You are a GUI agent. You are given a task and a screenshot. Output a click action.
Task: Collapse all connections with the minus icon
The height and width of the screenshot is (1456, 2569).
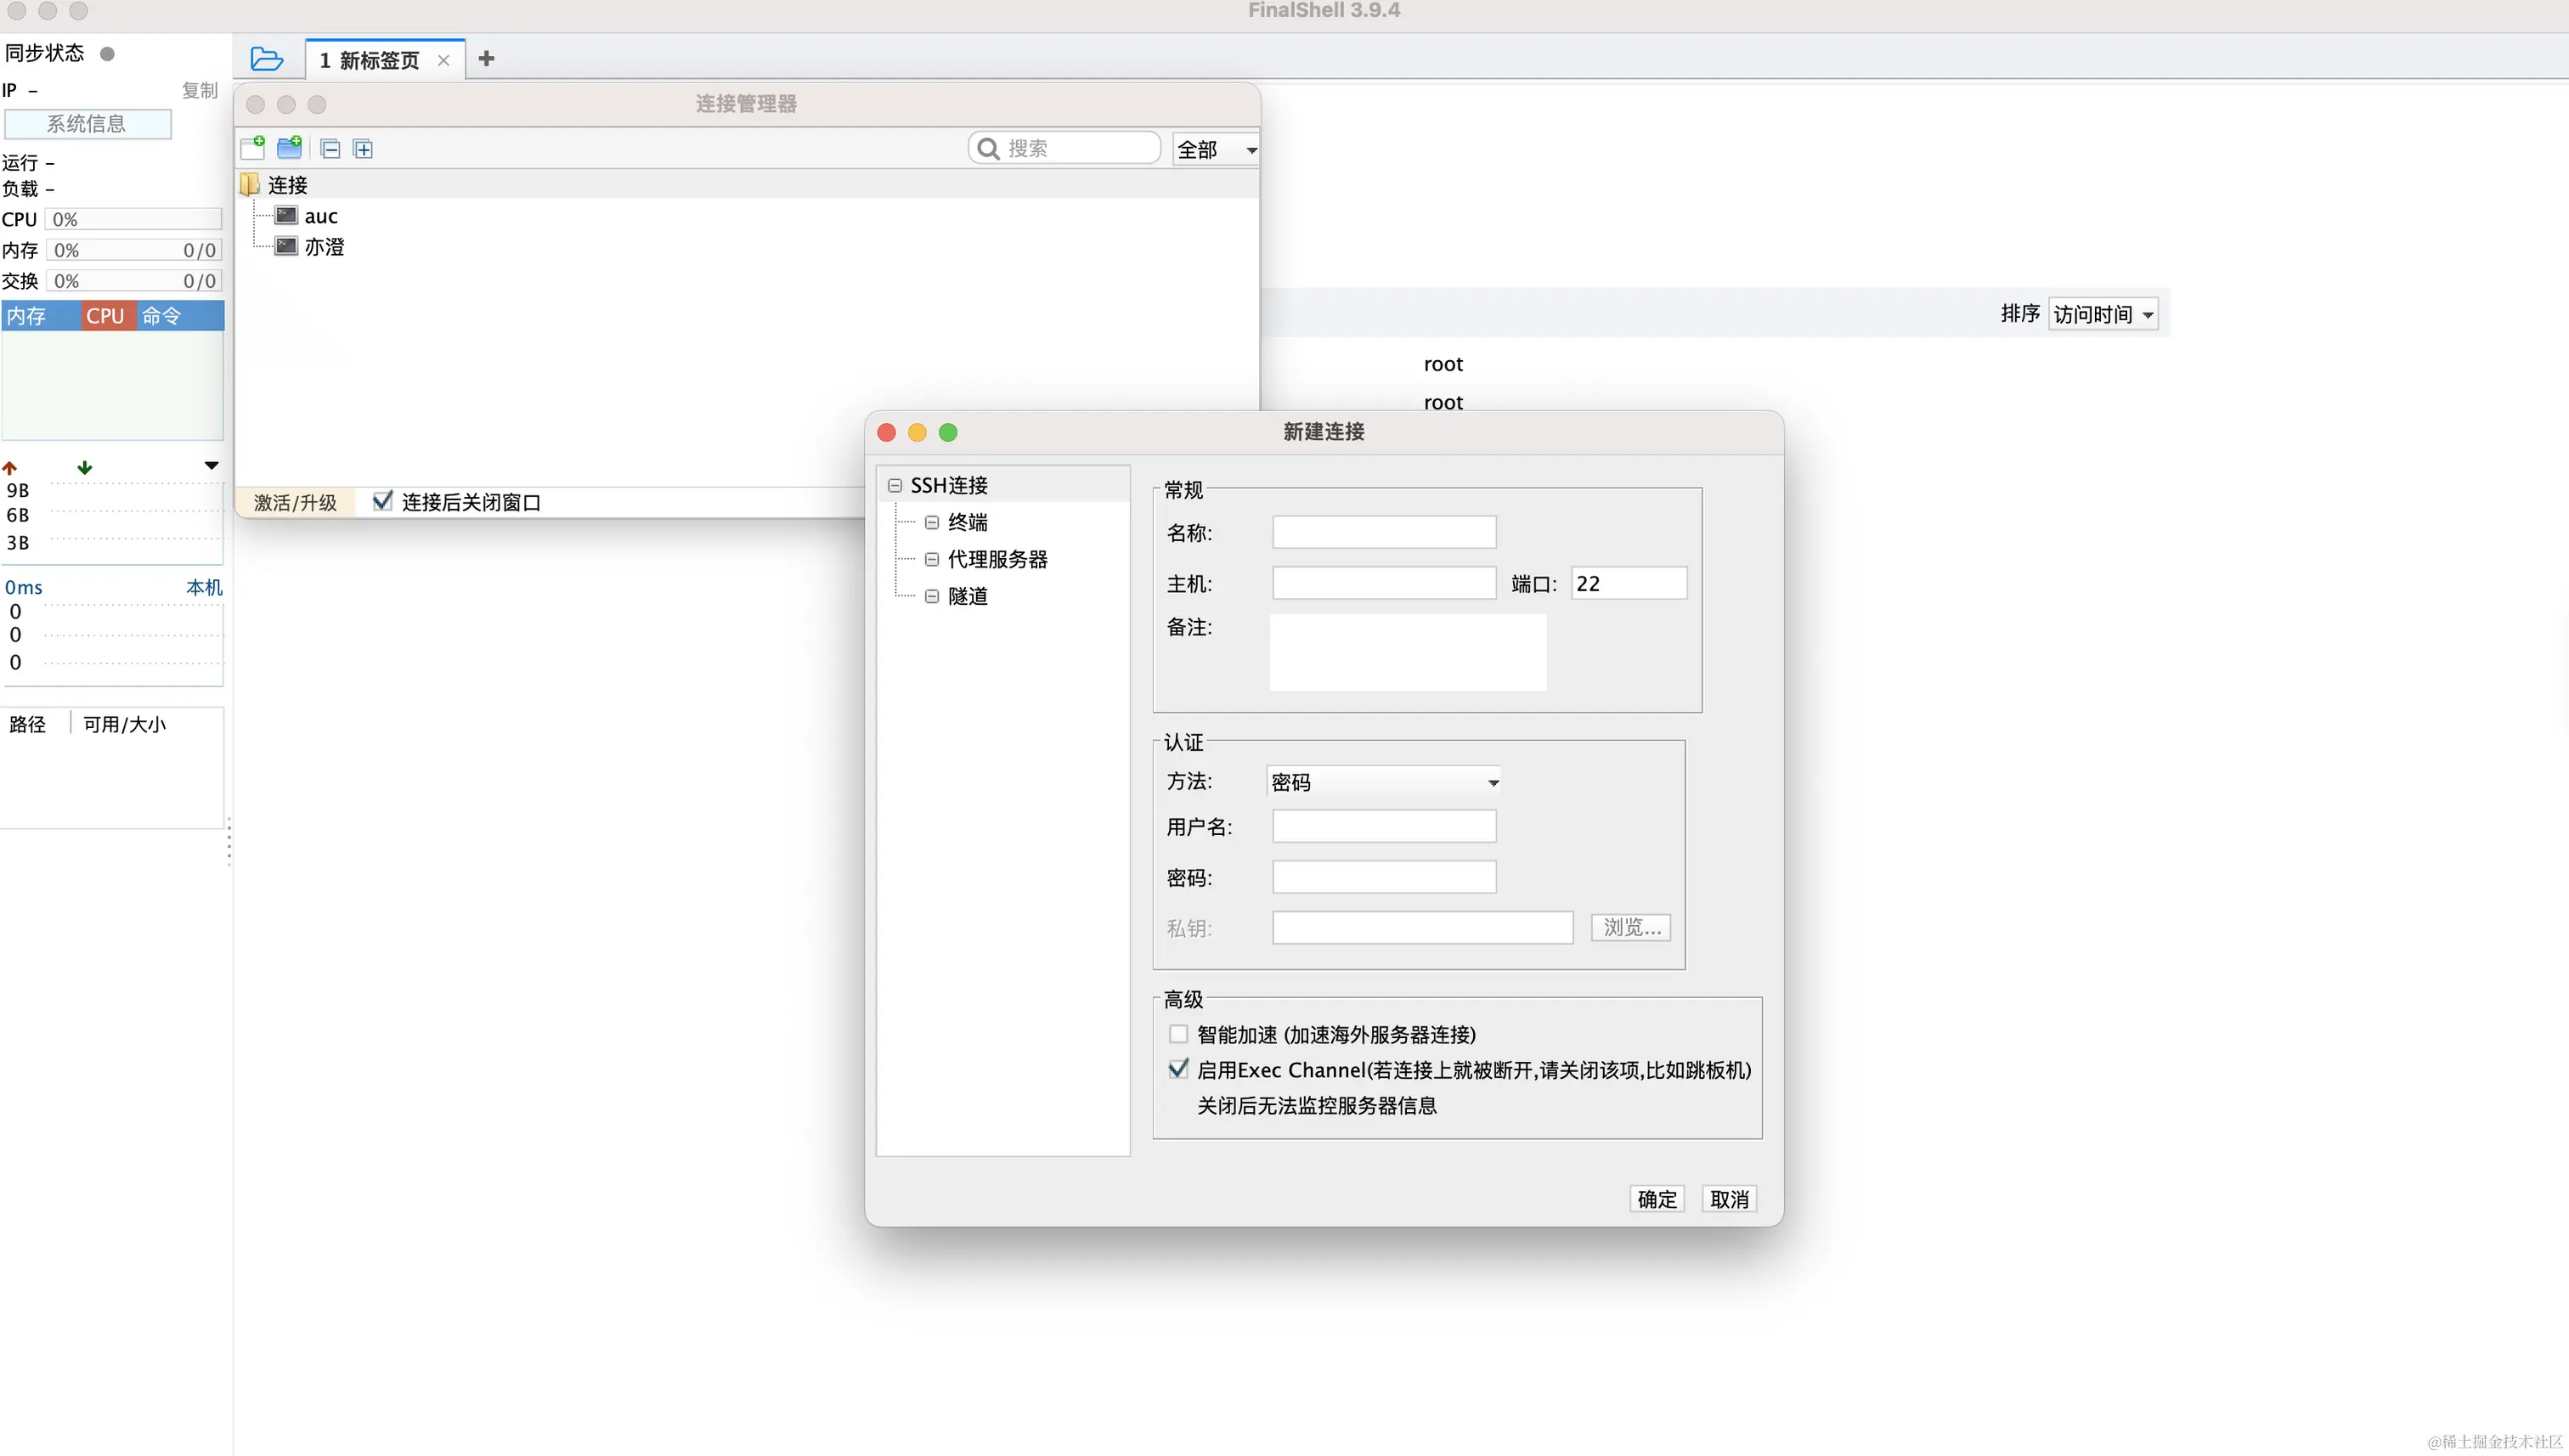(x=330, y=149)
